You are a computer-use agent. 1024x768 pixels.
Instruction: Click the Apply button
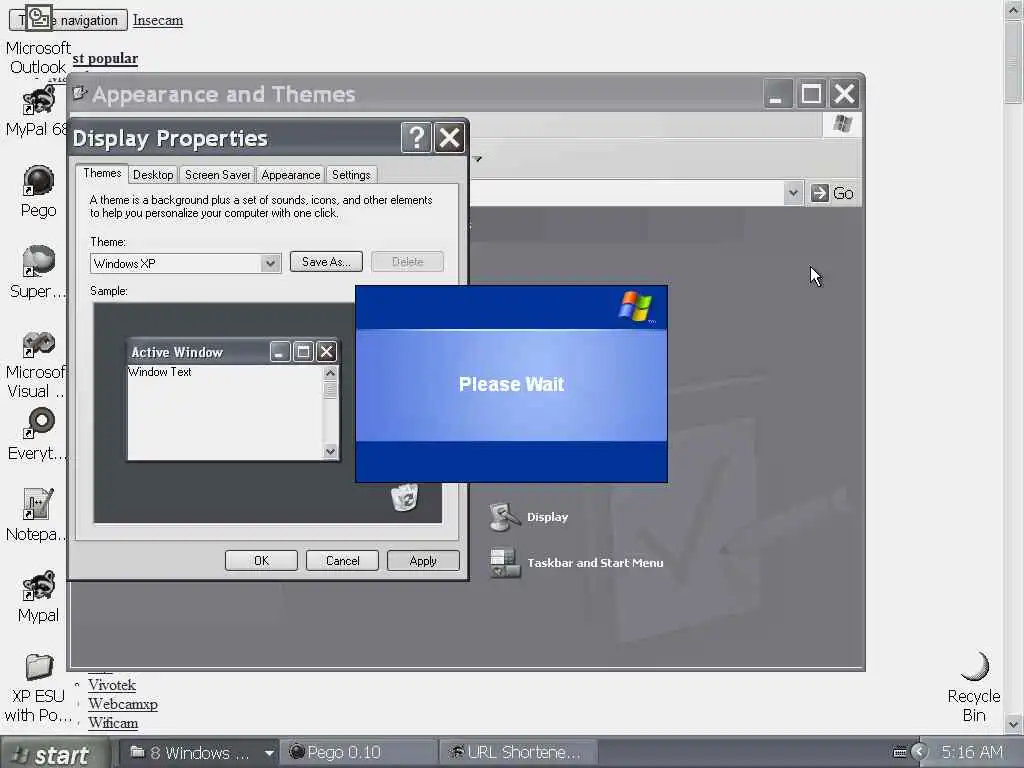[x=423, y=560]
